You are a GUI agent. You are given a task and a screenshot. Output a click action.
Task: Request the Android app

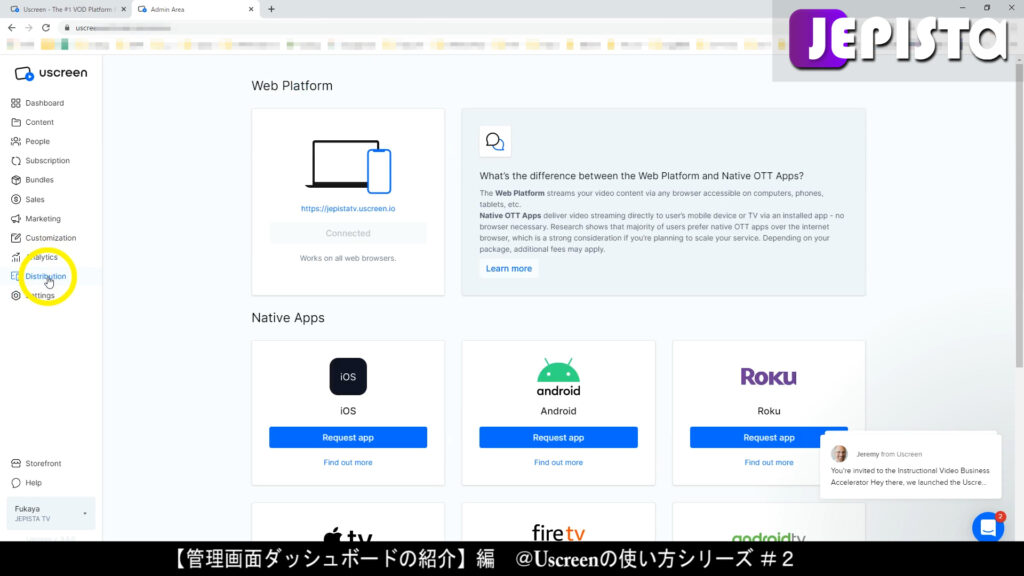pyautogui.click(x=558, y=438)
